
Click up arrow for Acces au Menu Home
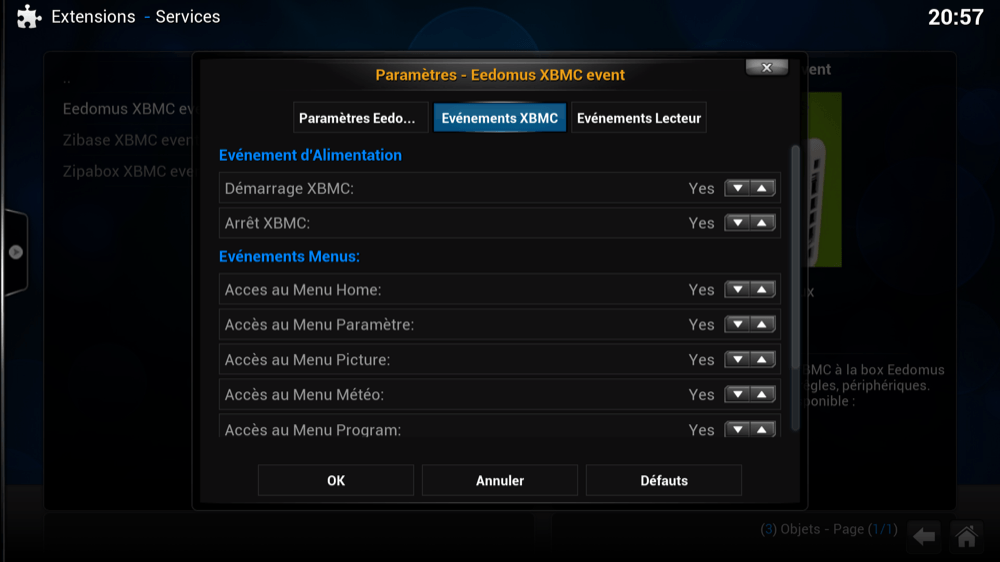point(762,290)
